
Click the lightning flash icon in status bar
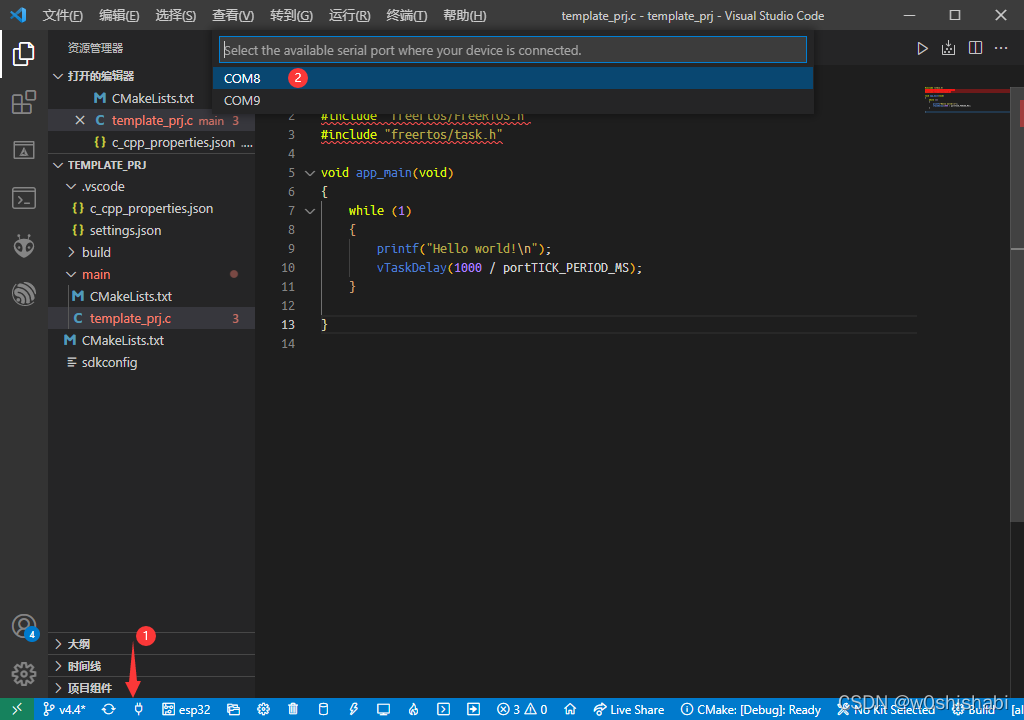coord(353,709)
